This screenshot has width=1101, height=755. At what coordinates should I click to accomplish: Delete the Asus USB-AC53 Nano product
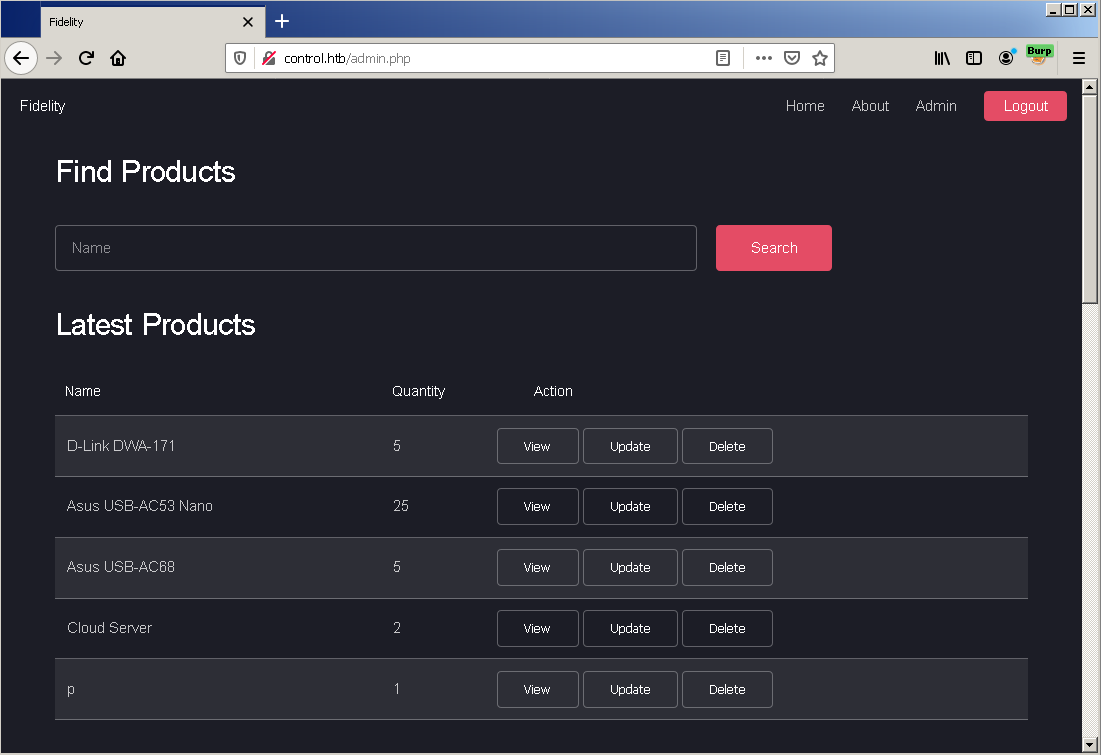pos(727,506)
